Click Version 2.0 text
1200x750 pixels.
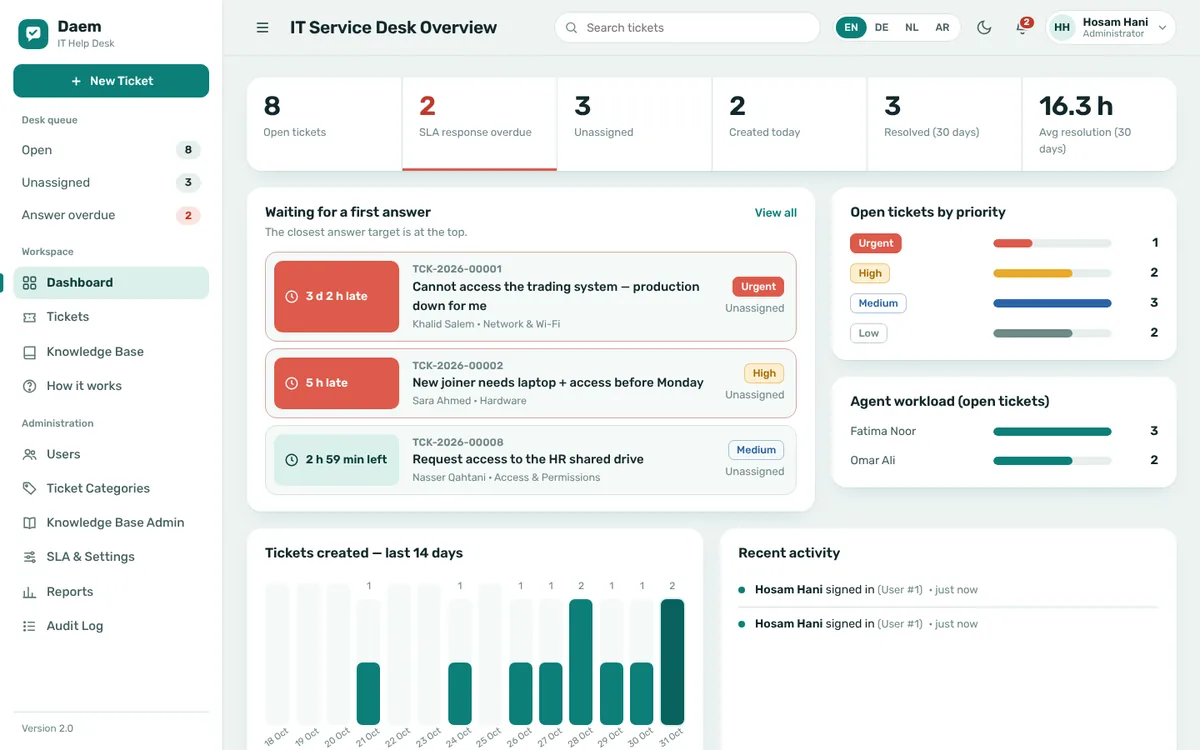click(47, 728)
